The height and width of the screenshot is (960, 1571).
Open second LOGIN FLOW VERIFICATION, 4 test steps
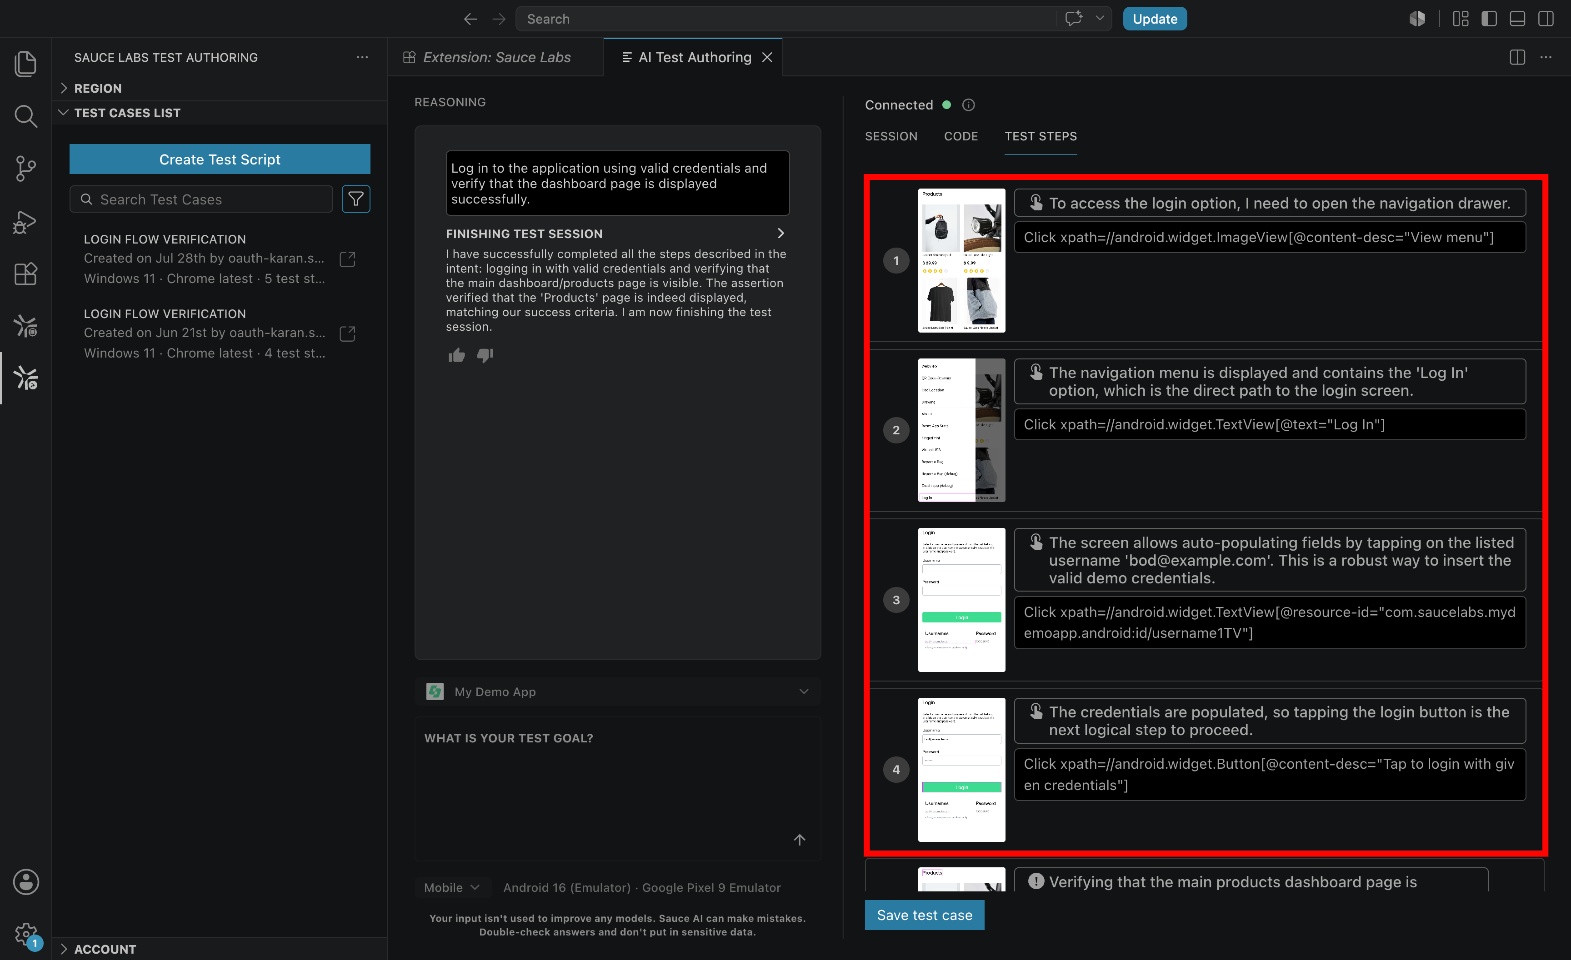pos(205,333)
